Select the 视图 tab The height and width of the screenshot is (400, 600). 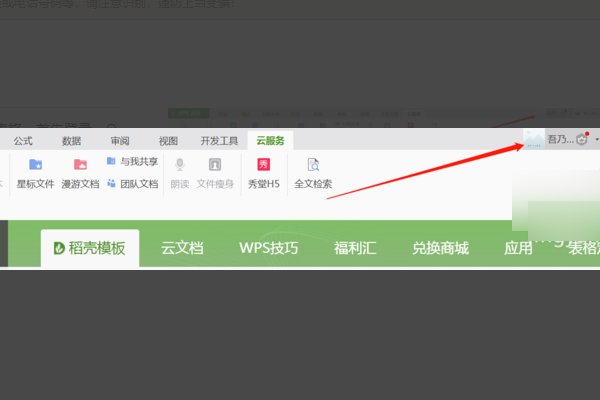pos(168,141)
